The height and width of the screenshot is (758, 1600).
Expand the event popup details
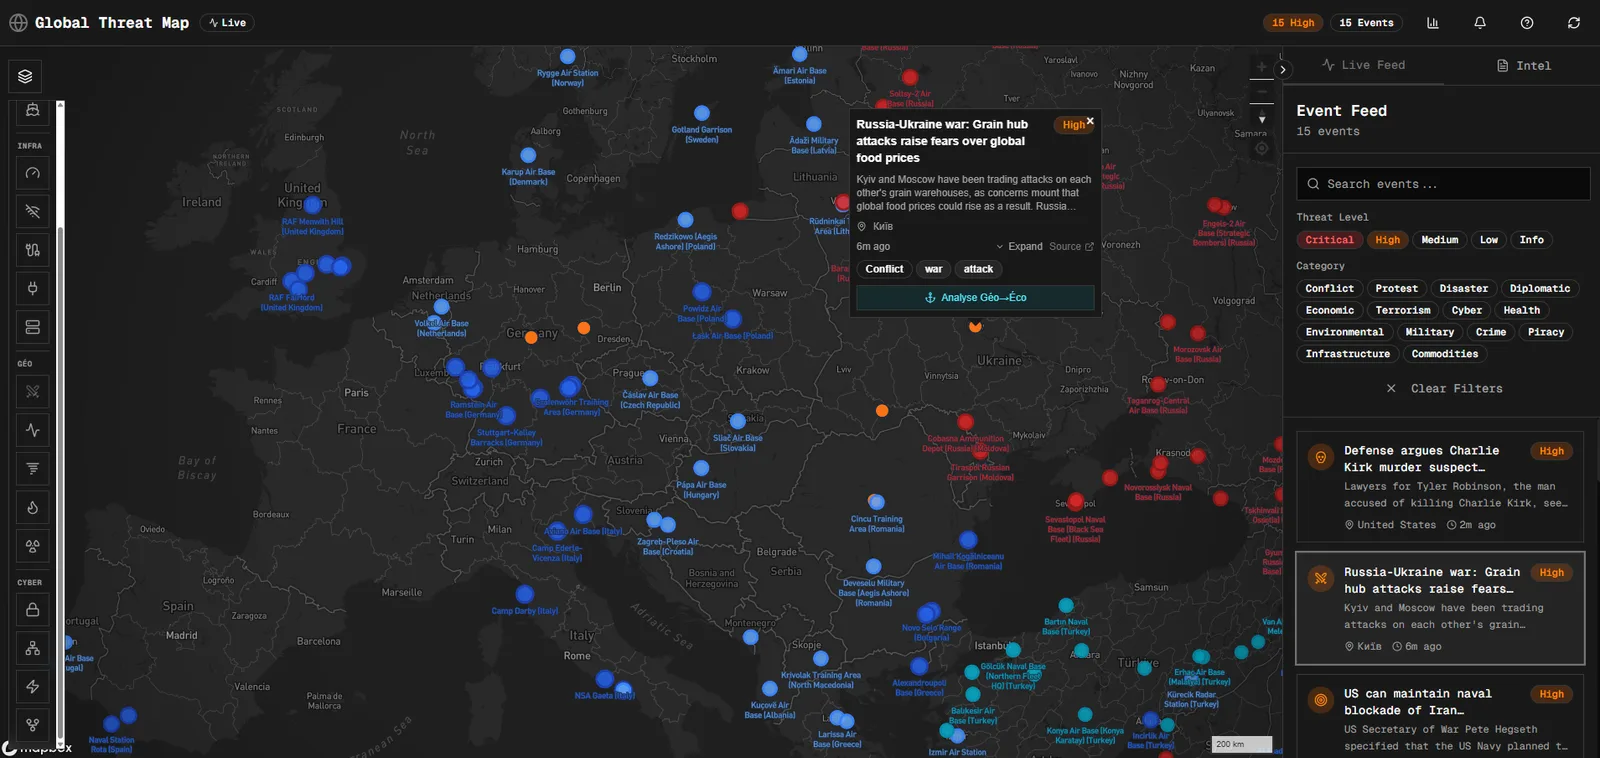[x=1019, y=247]
